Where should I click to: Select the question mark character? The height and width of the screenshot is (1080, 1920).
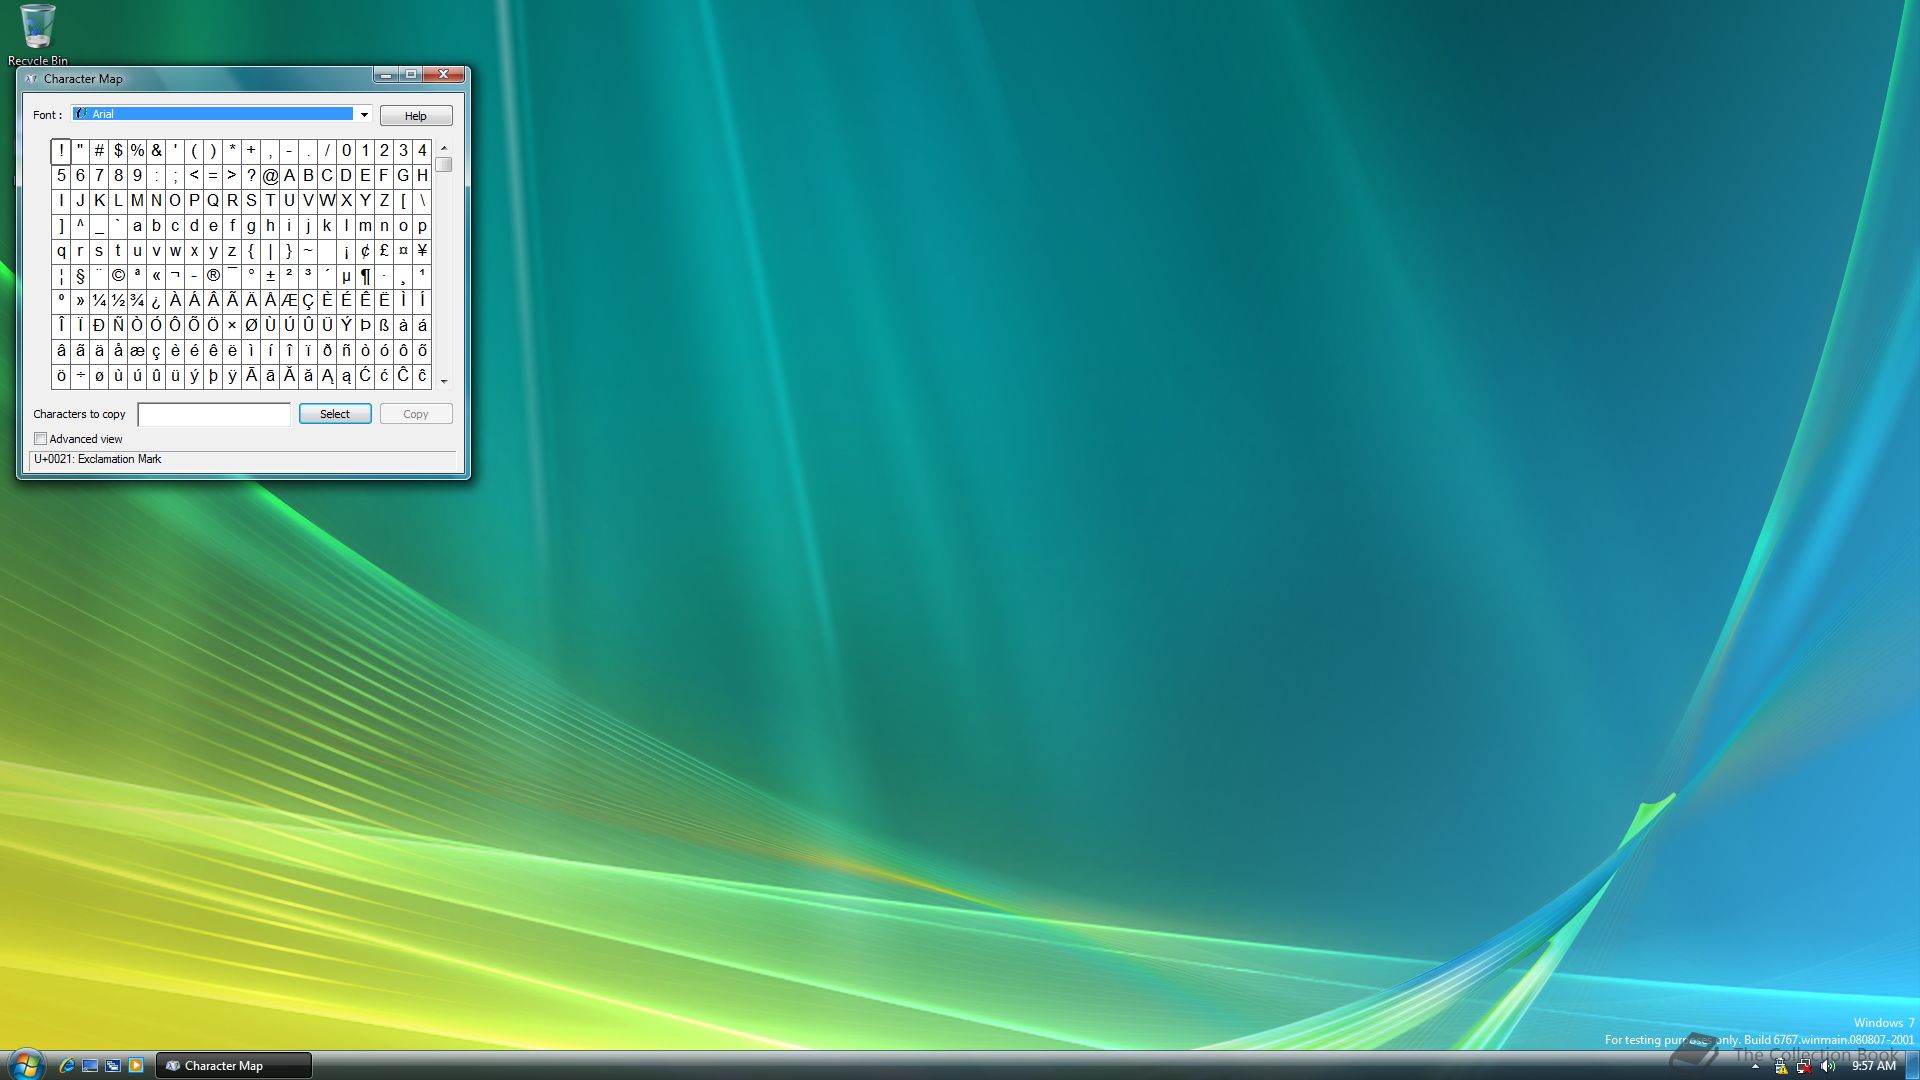click(251, 176)
